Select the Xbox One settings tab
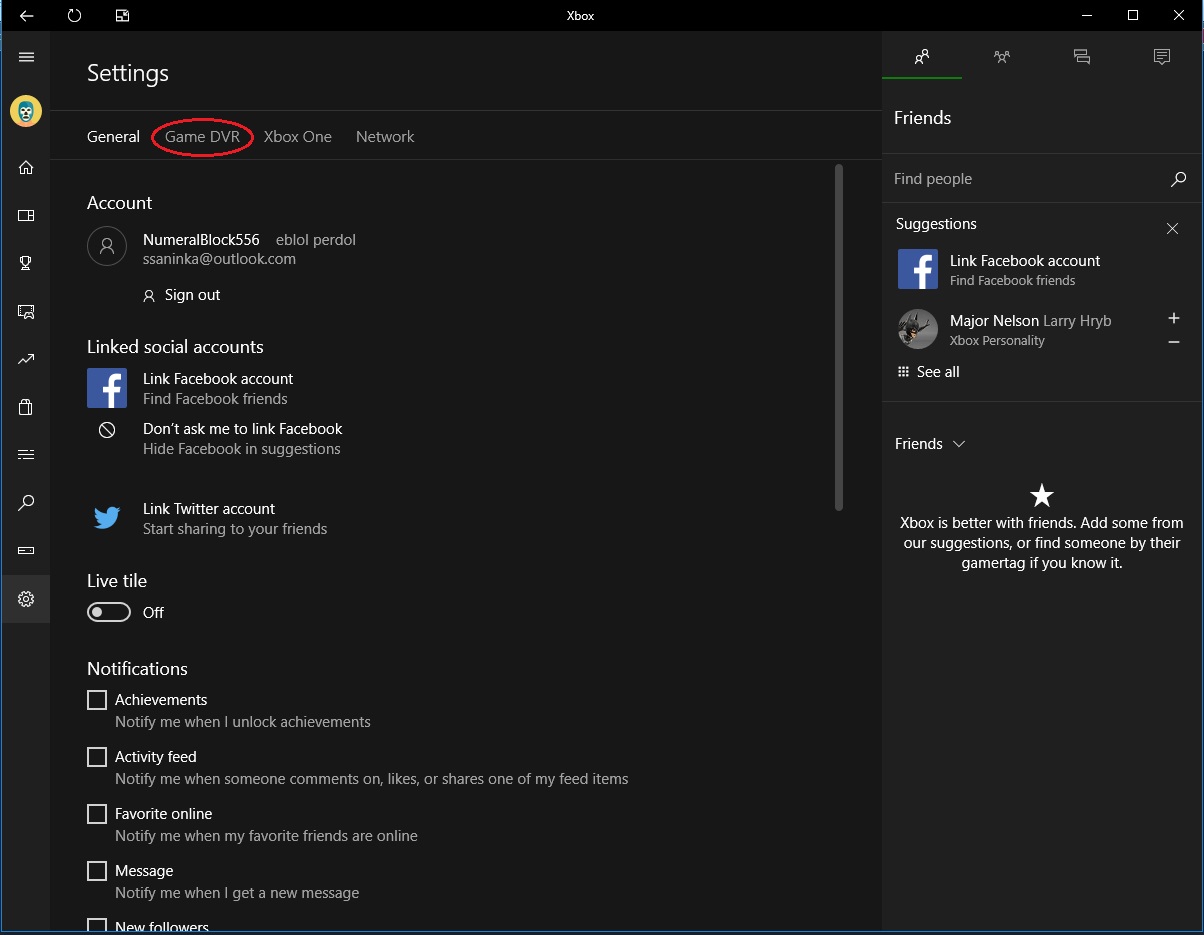Image resolution: width=1204 pixels, height=935 pixels. coord(298,137)
